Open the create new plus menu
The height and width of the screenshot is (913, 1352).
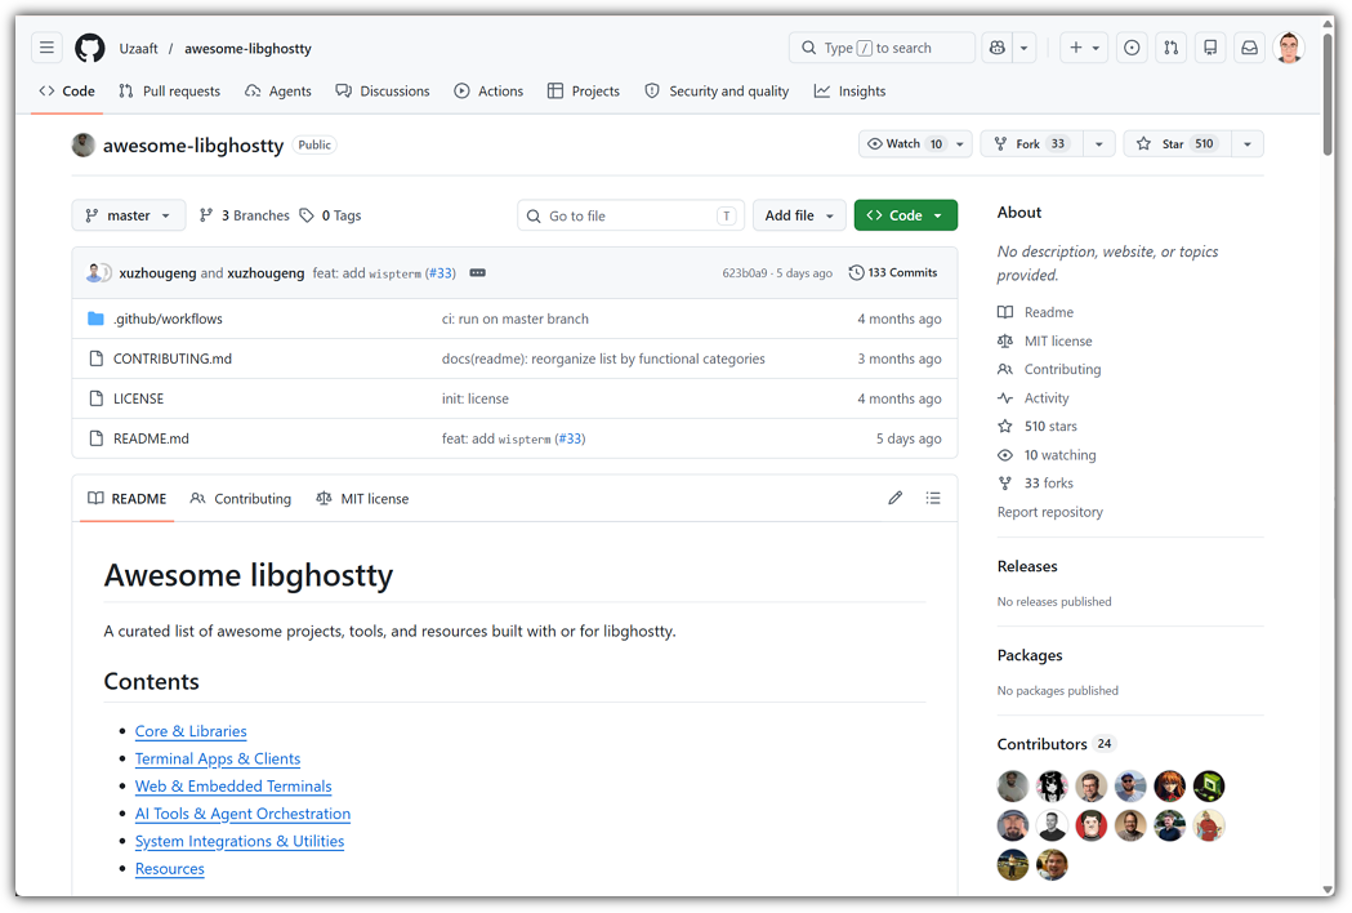pyautogui.click(x=1083, y=48)
